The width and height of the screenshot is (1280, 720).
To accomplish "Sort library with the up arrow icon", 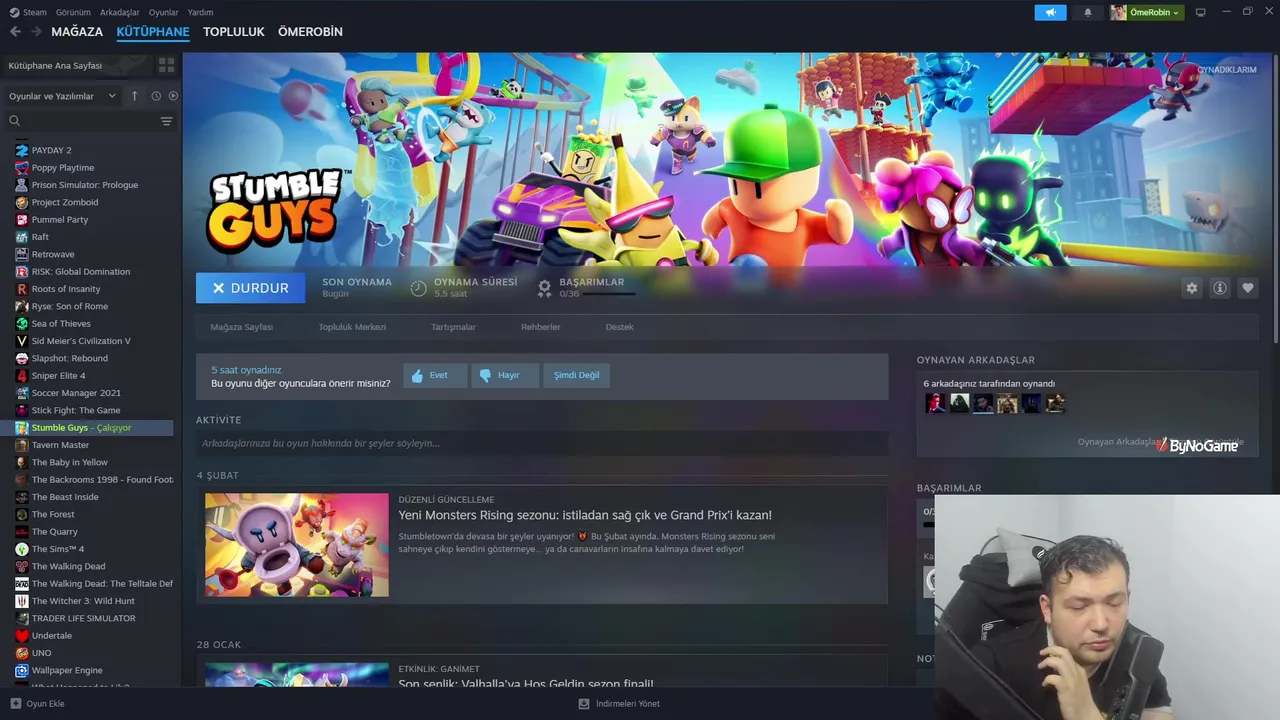I will coord(135,96).
